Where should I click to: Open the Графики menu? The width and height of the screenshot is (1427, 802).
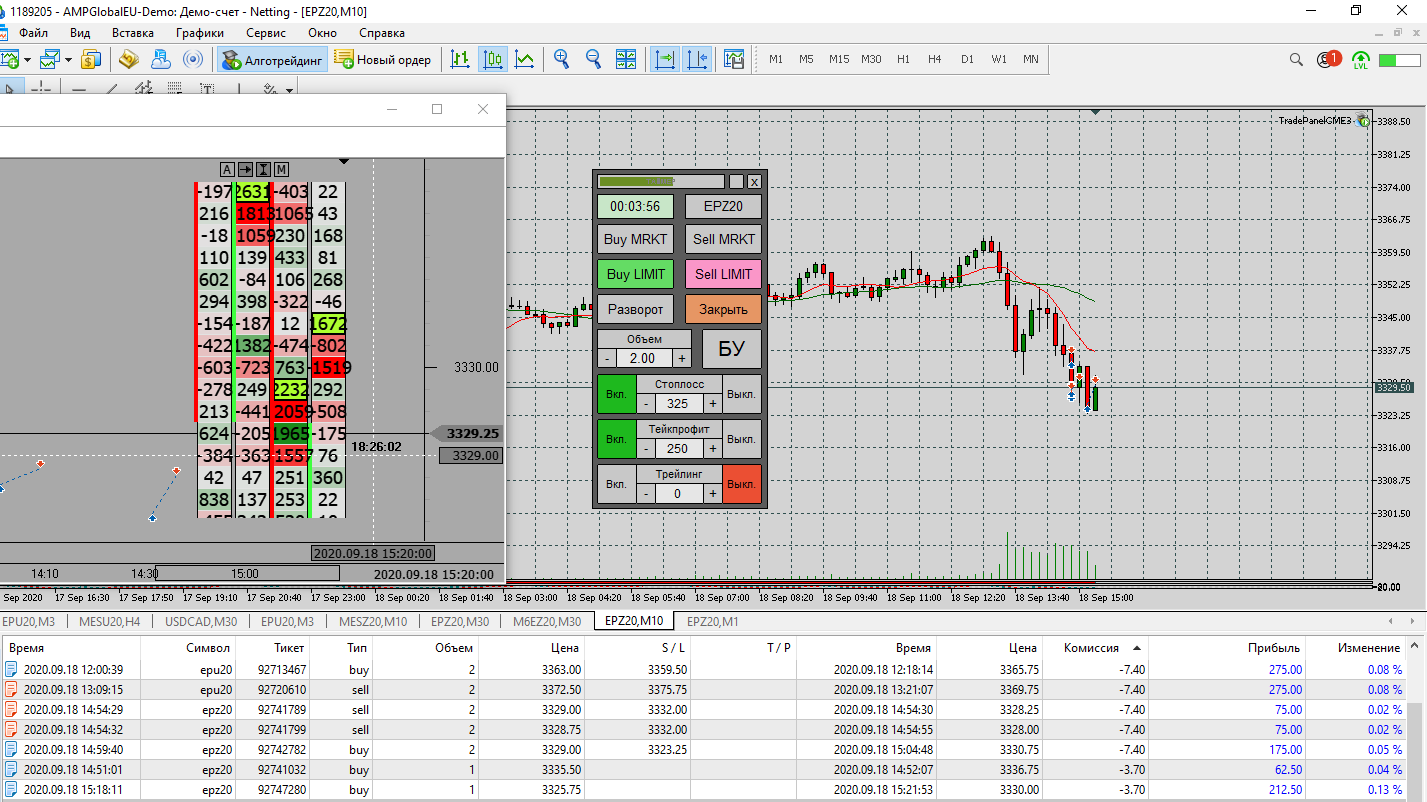tap(199, 33)
